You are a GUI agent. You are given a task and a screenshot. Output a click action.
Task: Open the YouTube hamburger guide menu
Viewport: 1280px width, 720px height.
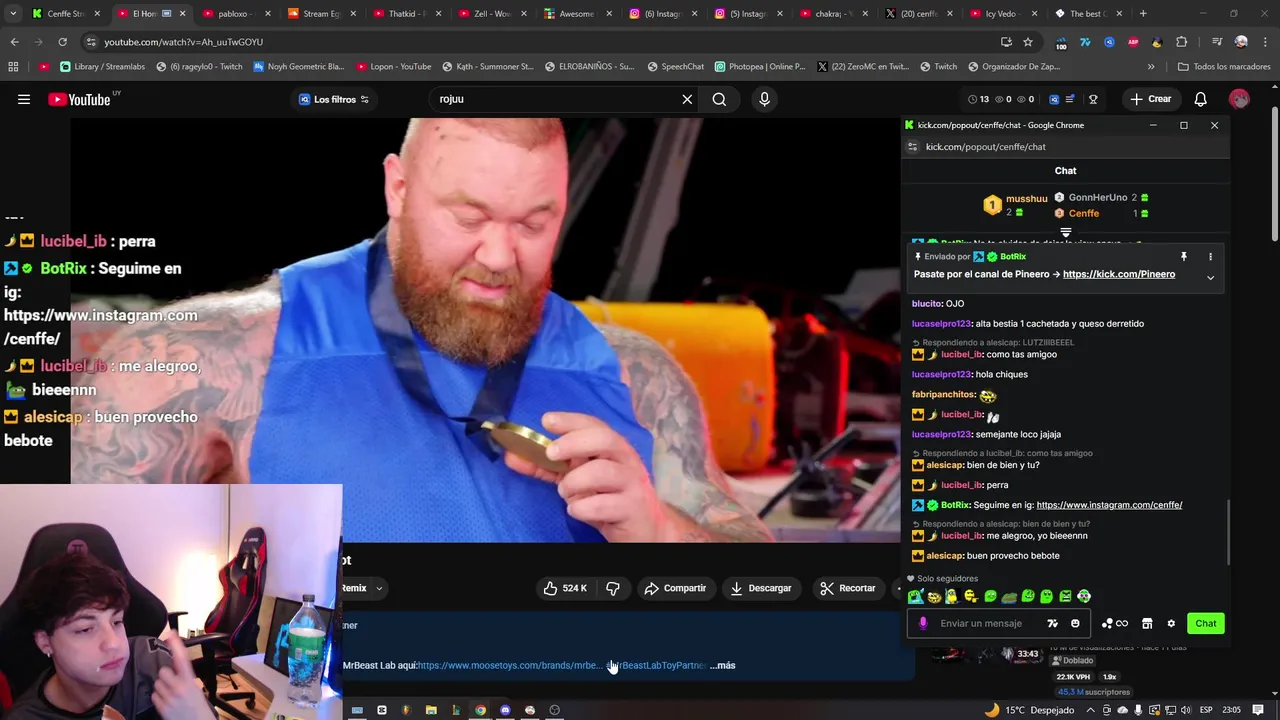click(x=24, y=99)
